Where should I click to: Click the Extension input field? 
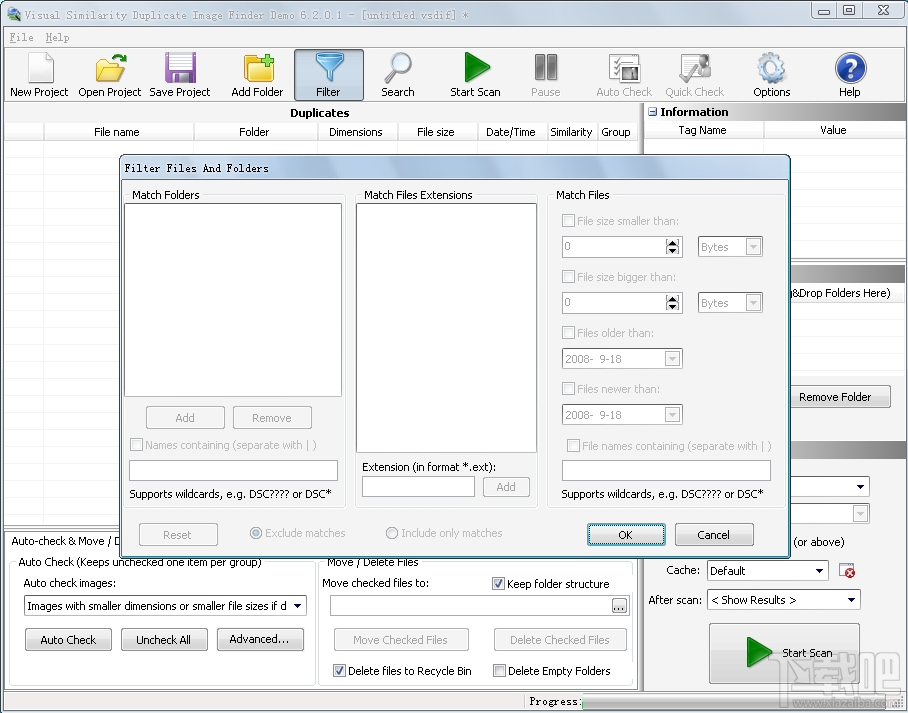coord(418,486)
